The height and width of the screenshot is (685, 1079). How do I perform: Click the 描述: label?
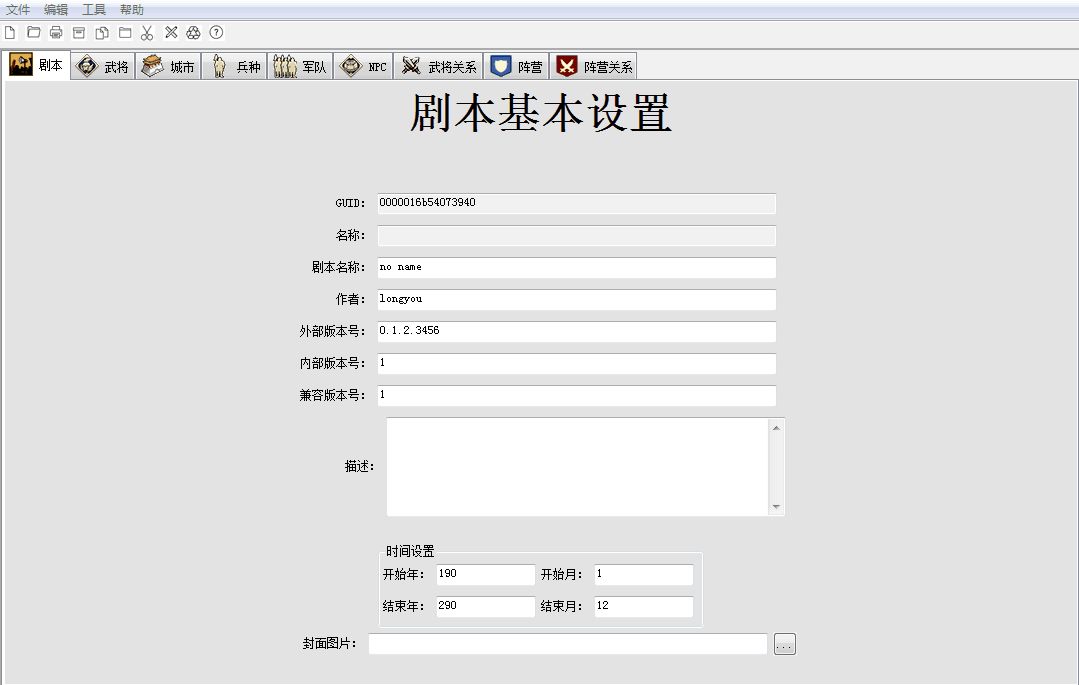coord(359,467)
